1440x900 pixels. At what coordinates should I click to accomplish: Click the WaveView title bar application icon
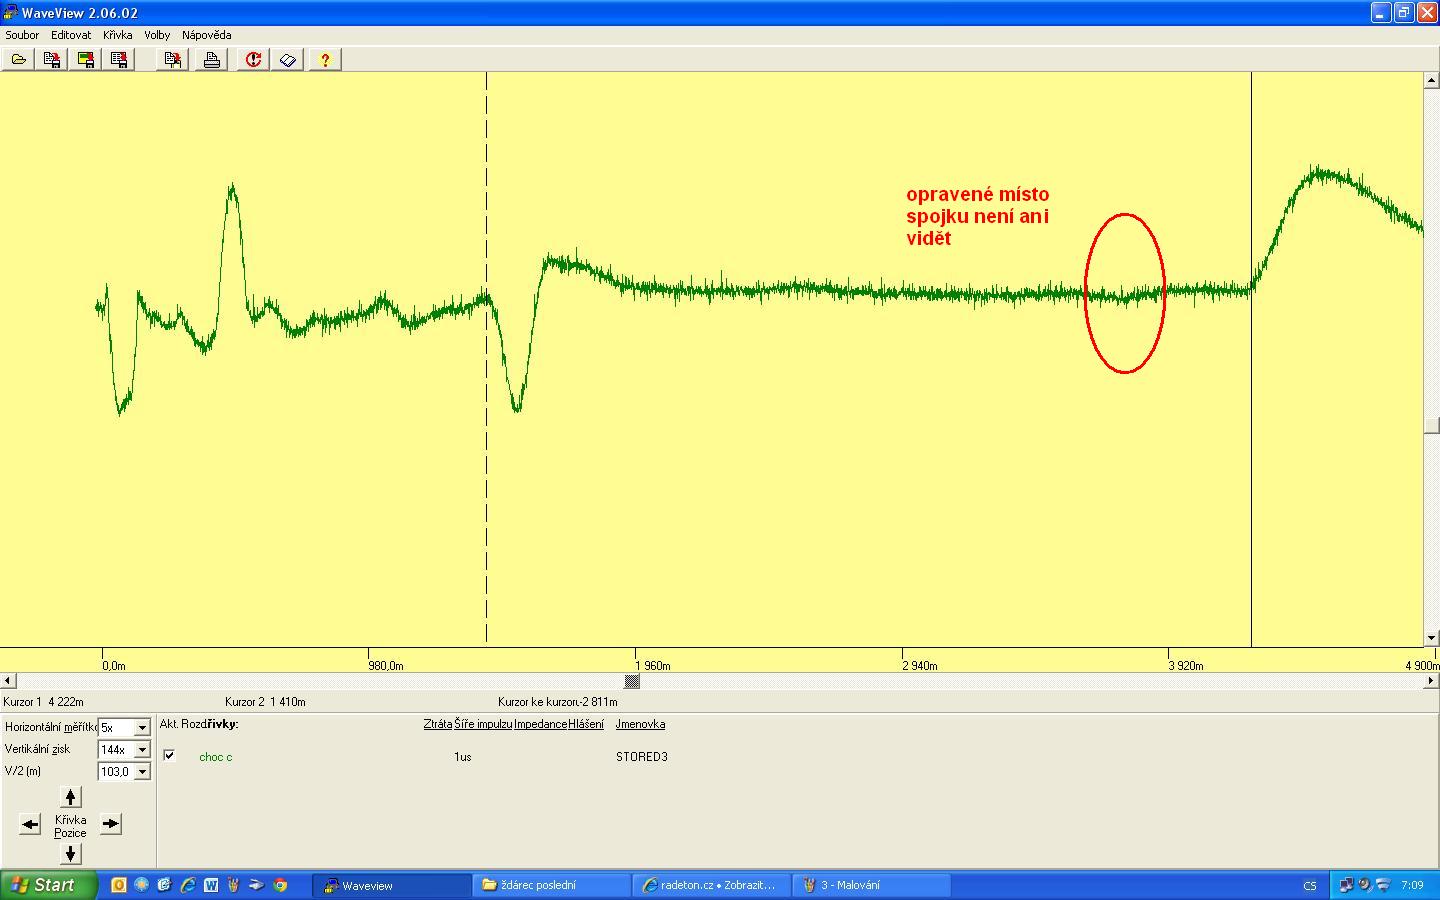point(11,13)
